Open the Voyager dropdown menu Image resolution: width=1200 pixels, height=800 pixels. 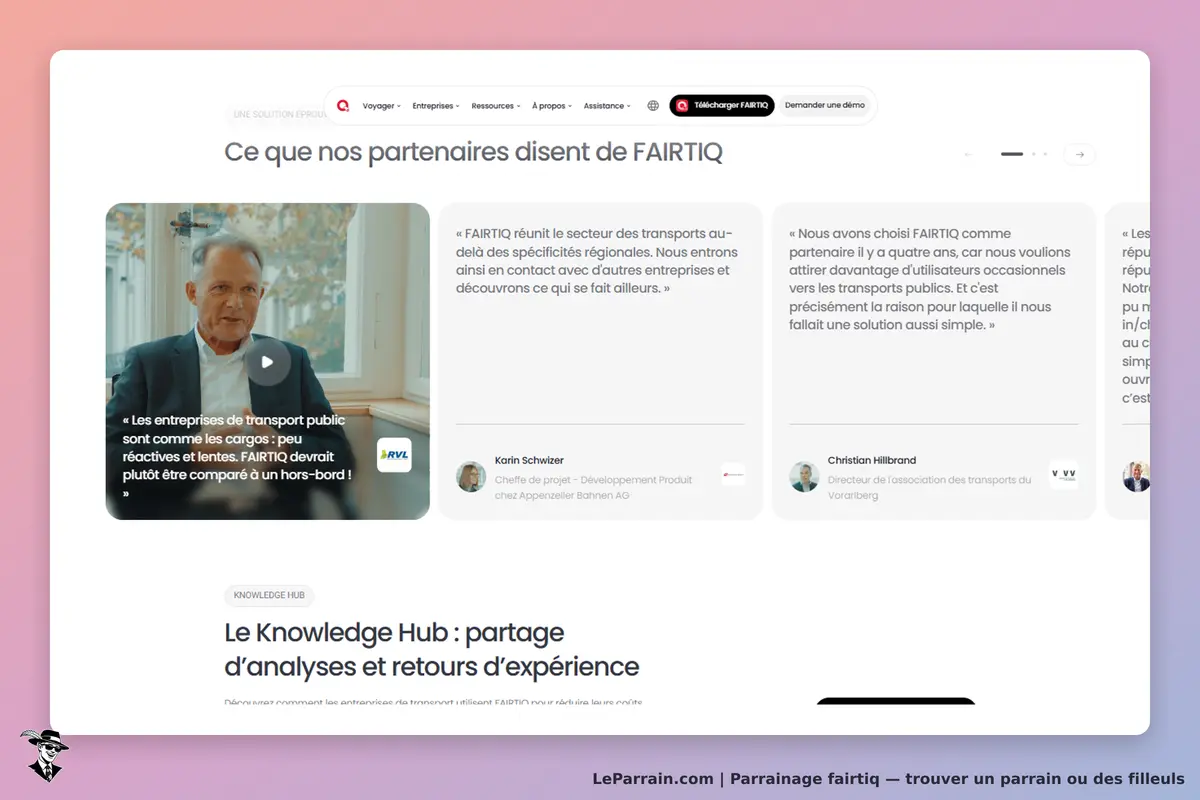(x=381, y=105)
